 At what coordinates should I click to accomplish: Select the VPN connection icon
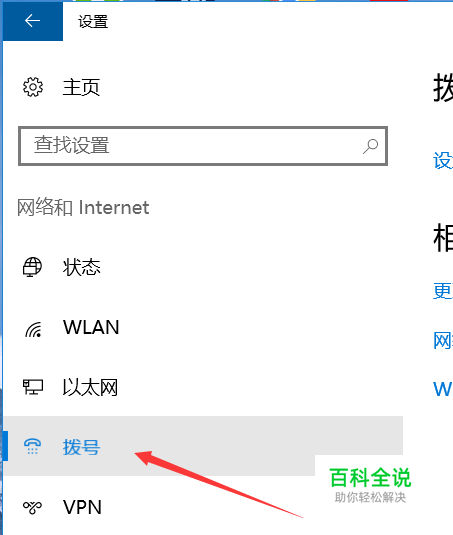point(32,507)
